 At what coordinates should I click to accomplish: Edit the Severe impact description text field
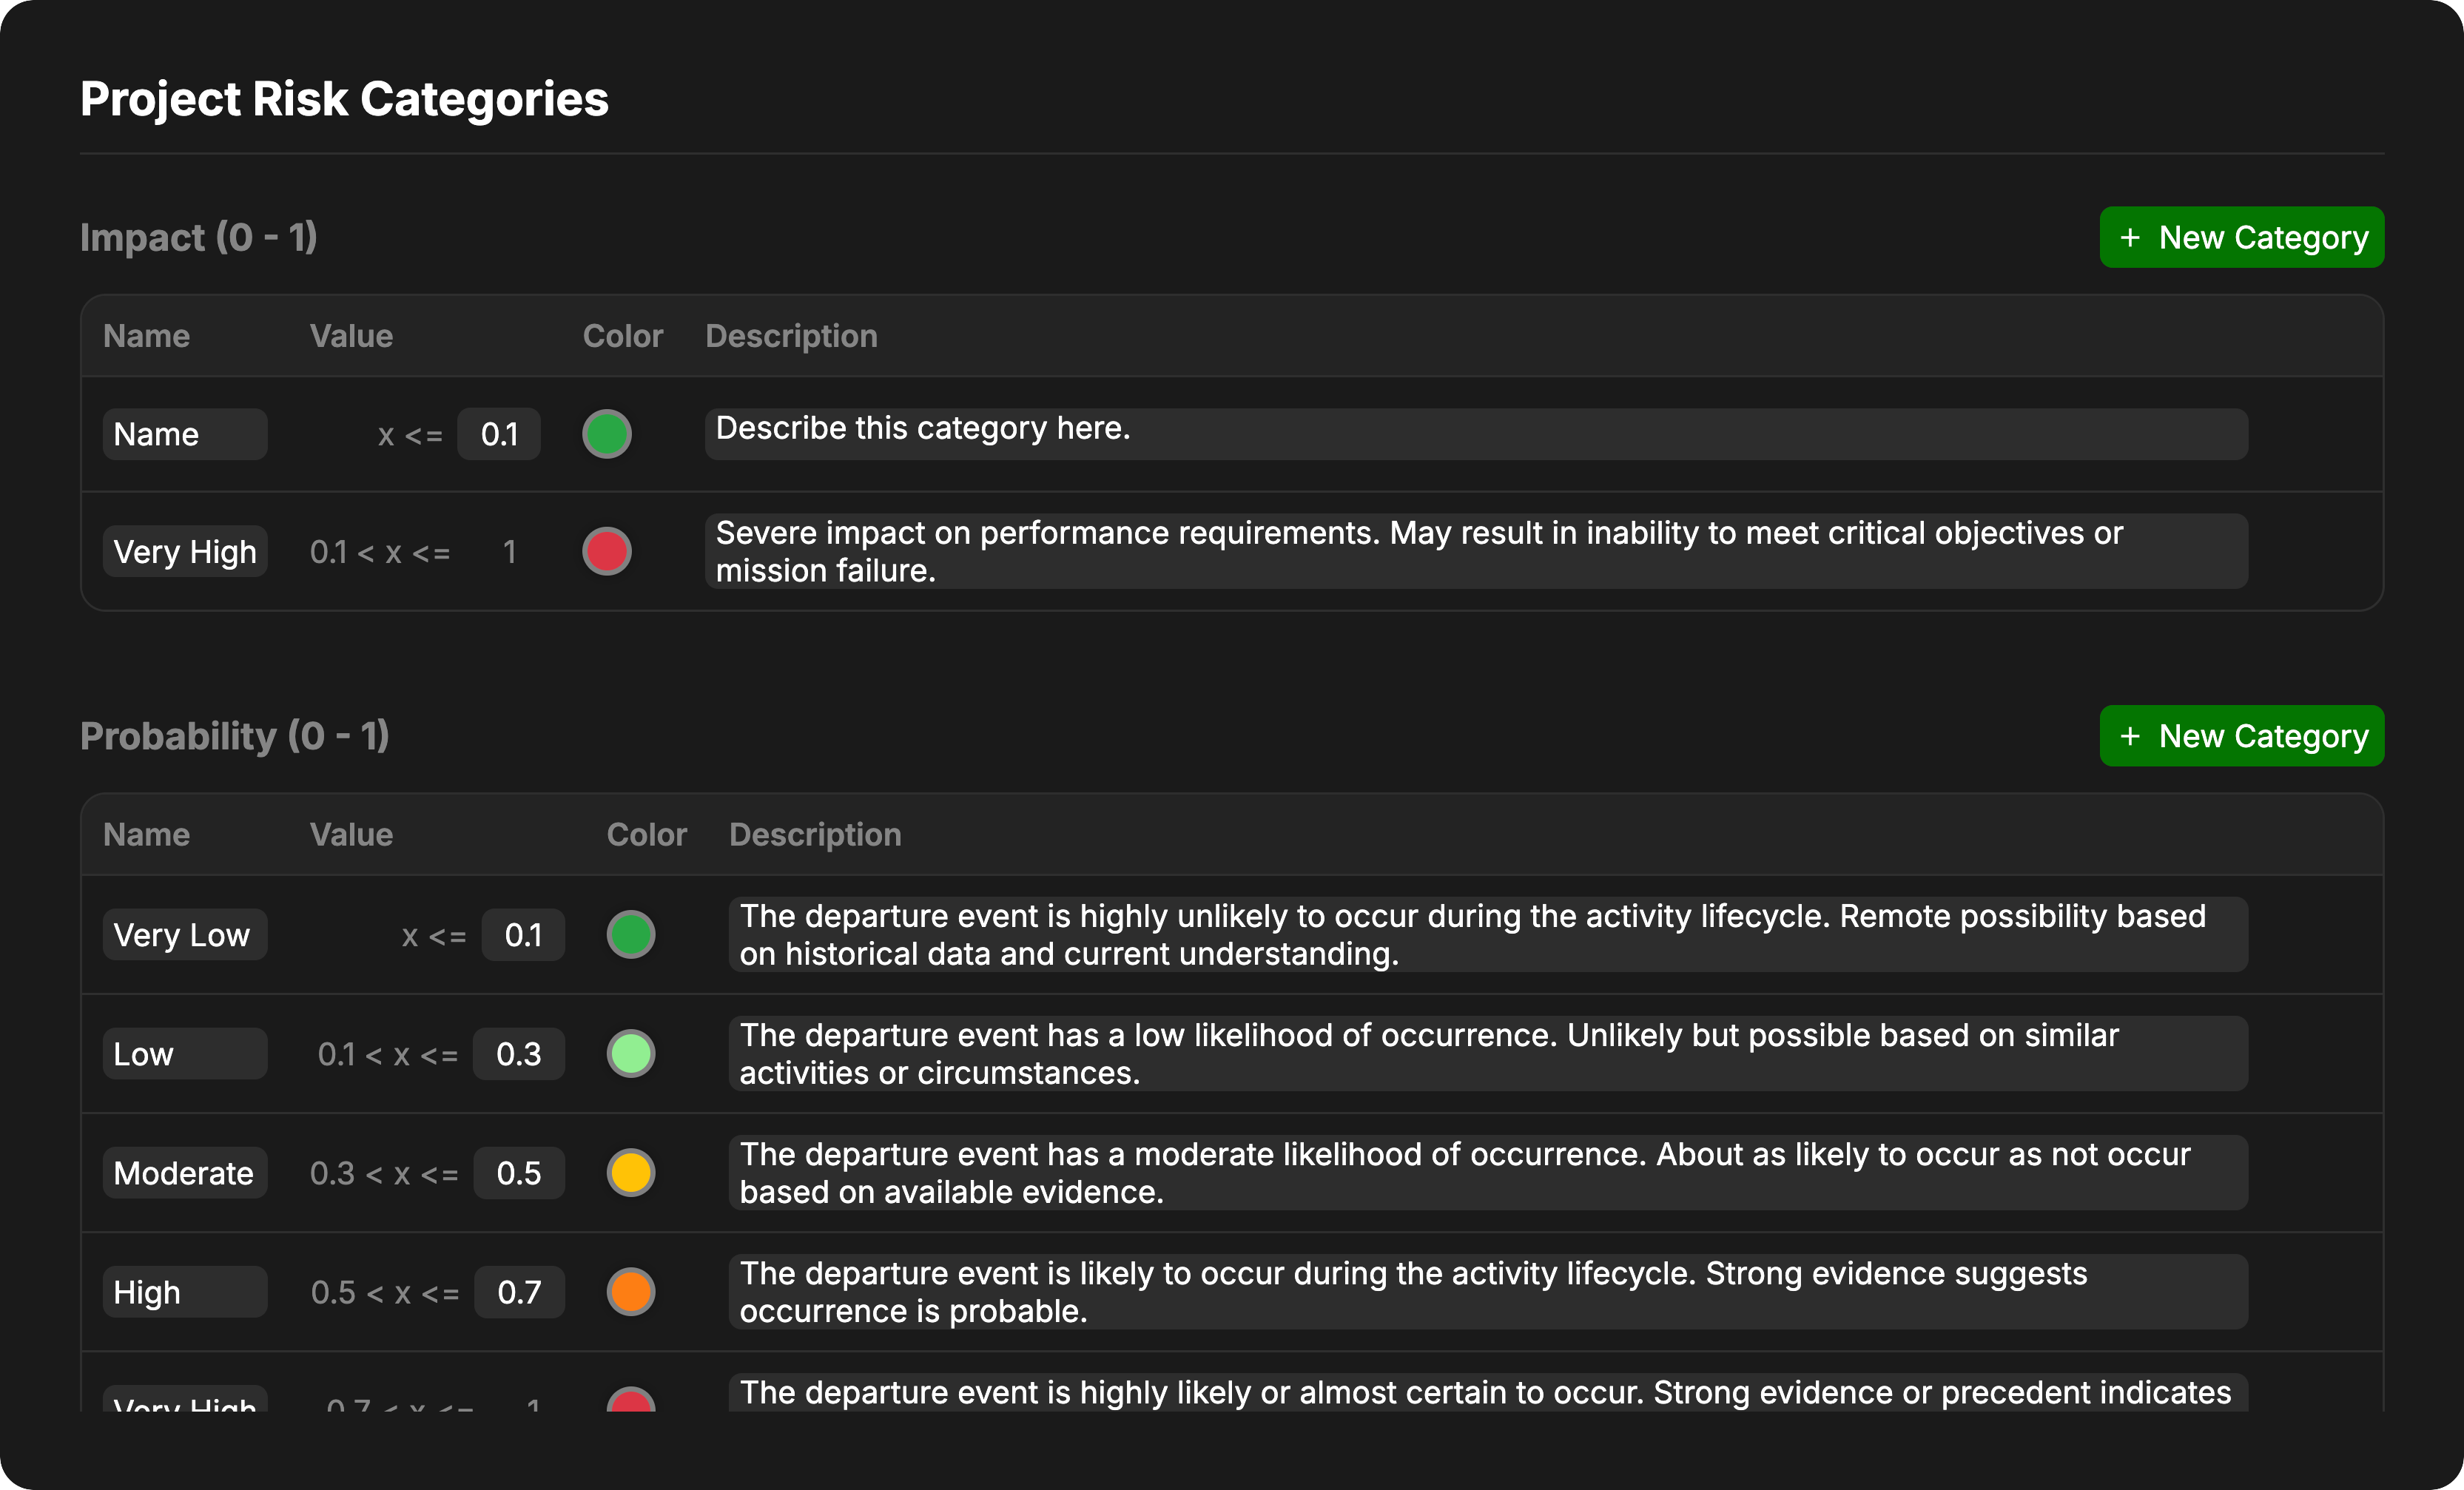(1476, 551)
